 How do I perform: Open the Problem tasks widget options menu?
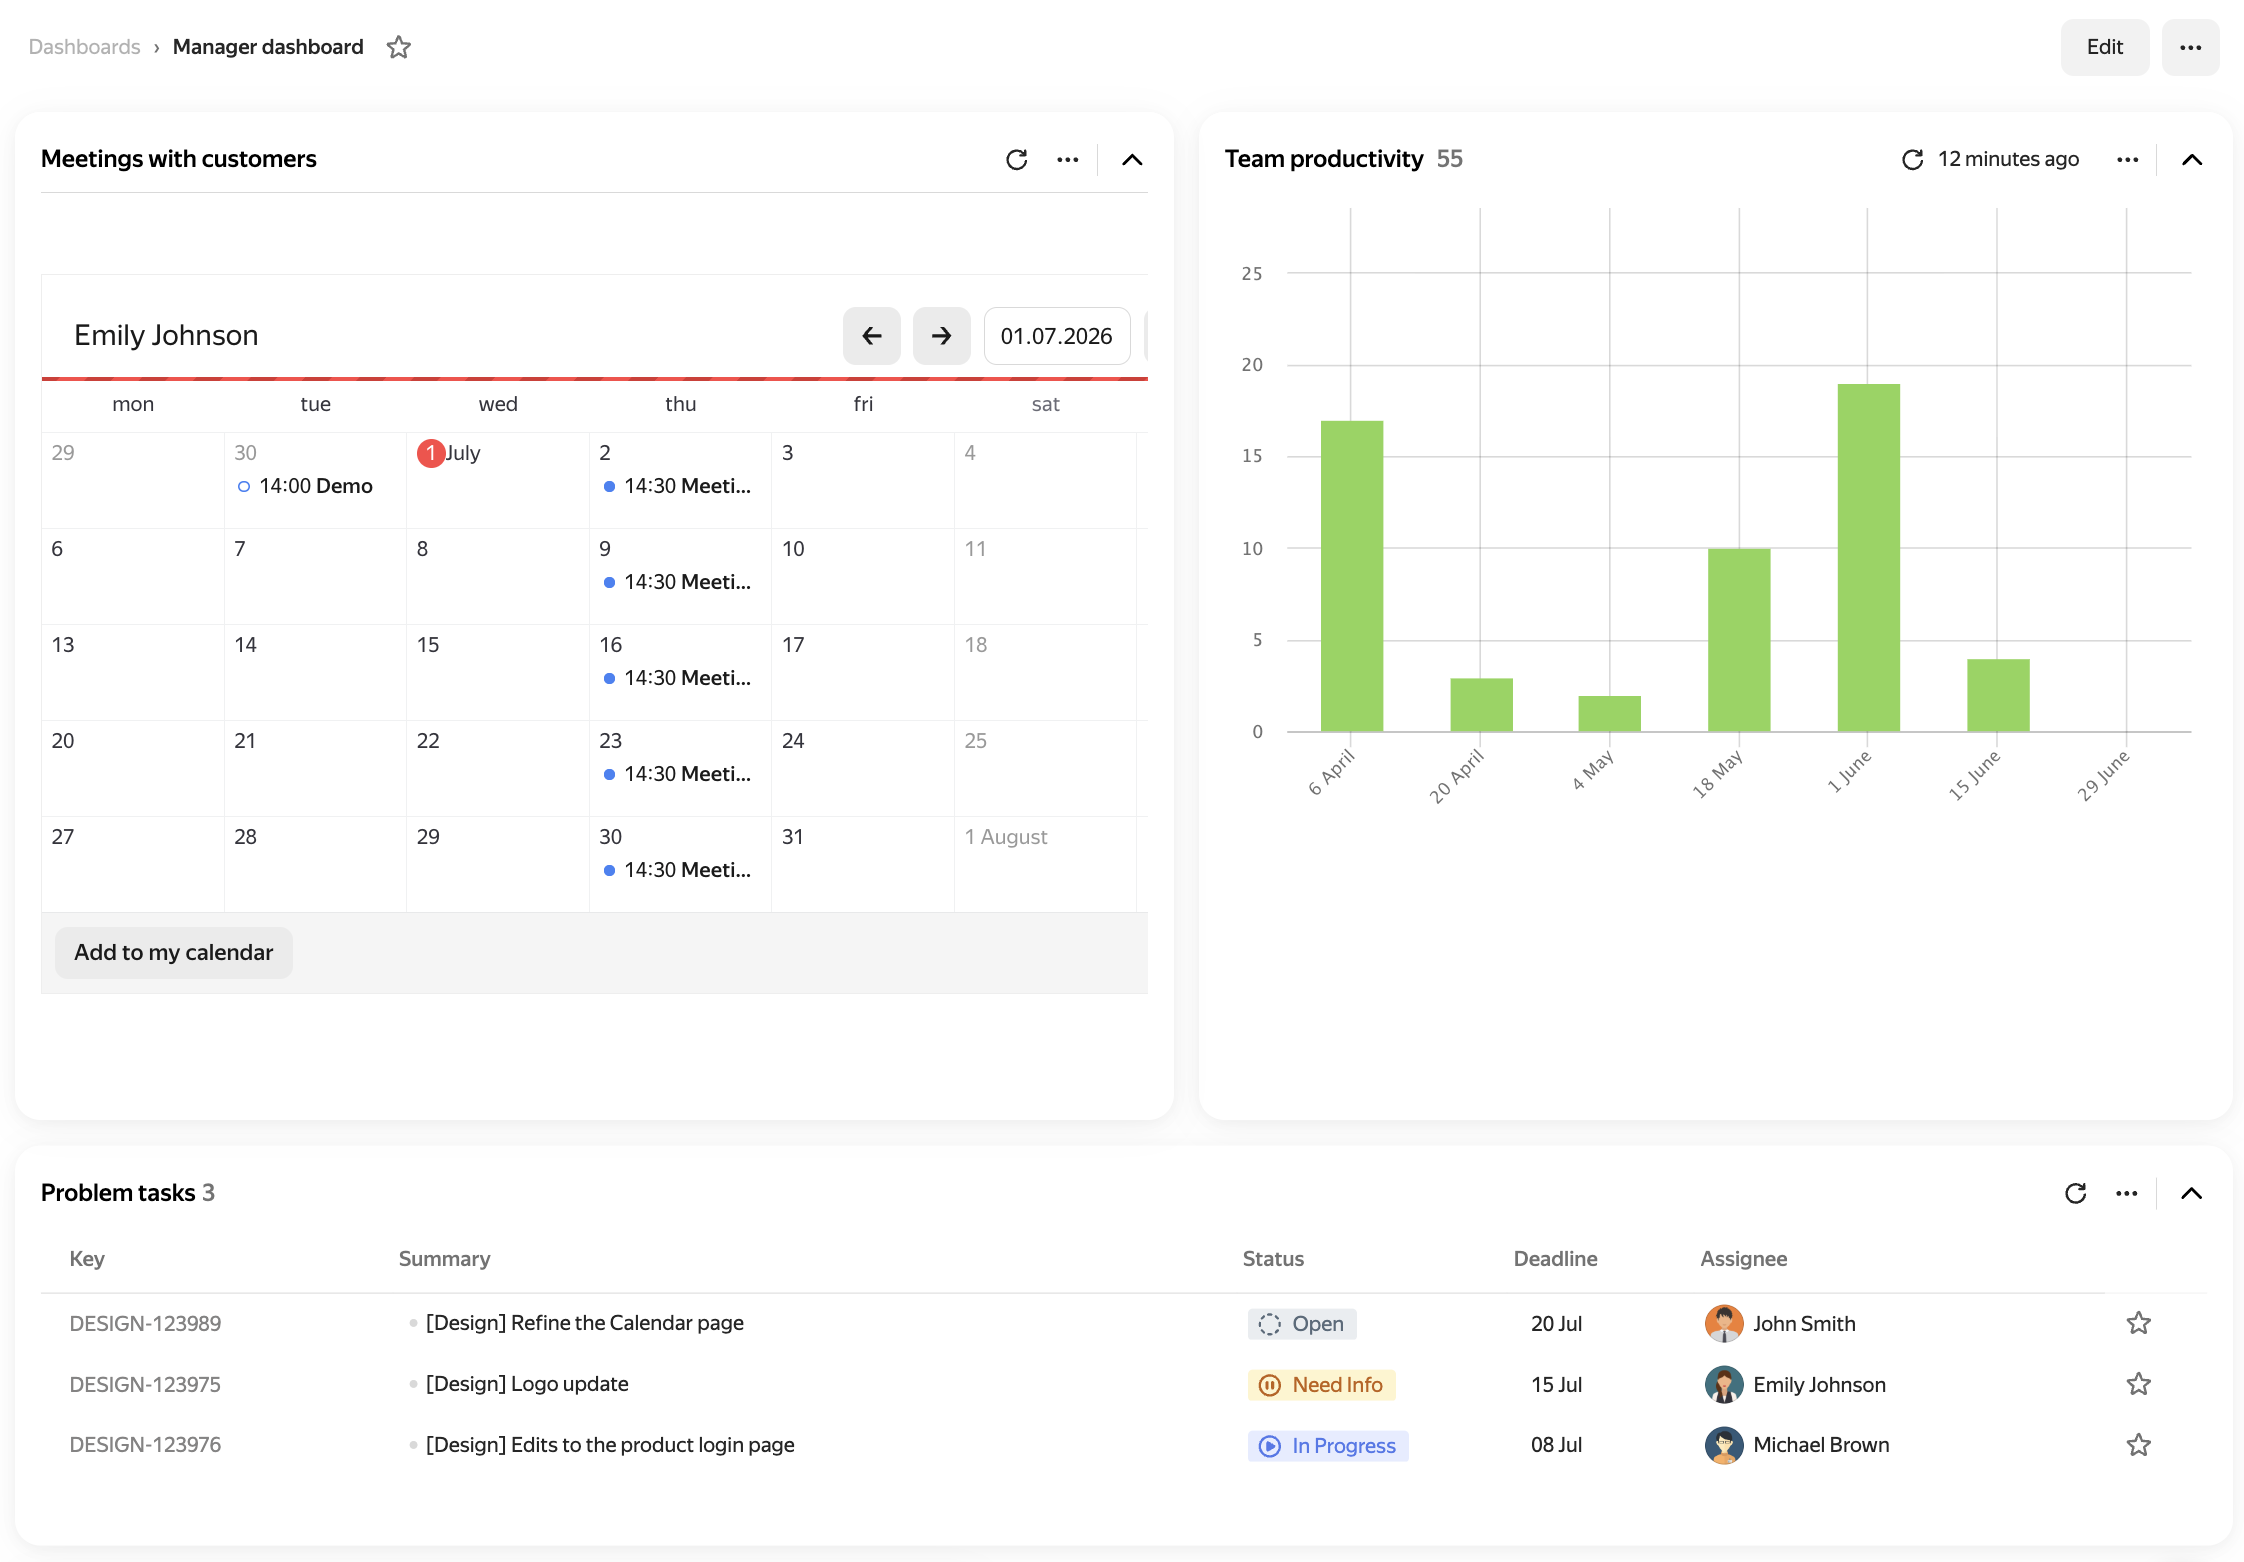coord(2127,1193)
